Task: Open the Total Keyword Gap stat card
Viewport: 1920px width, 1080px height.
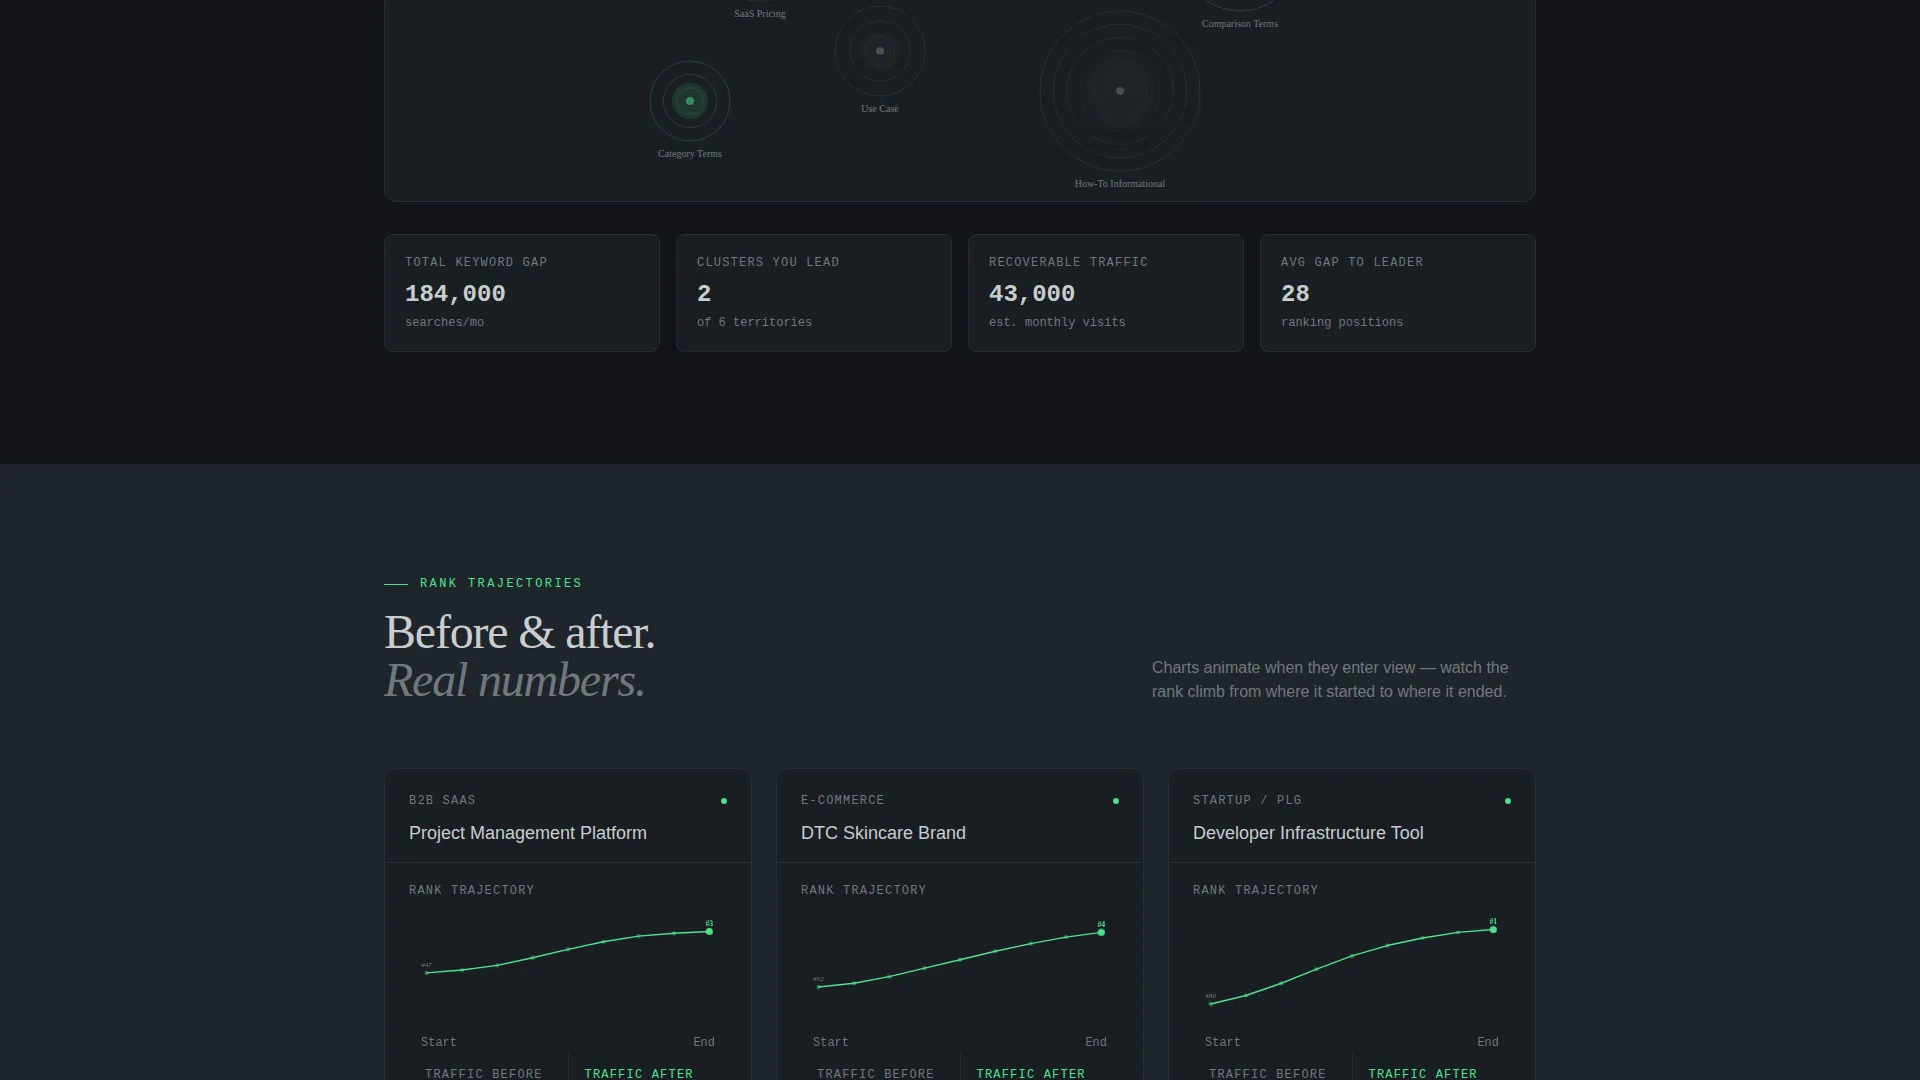Action: pos(522,293)
